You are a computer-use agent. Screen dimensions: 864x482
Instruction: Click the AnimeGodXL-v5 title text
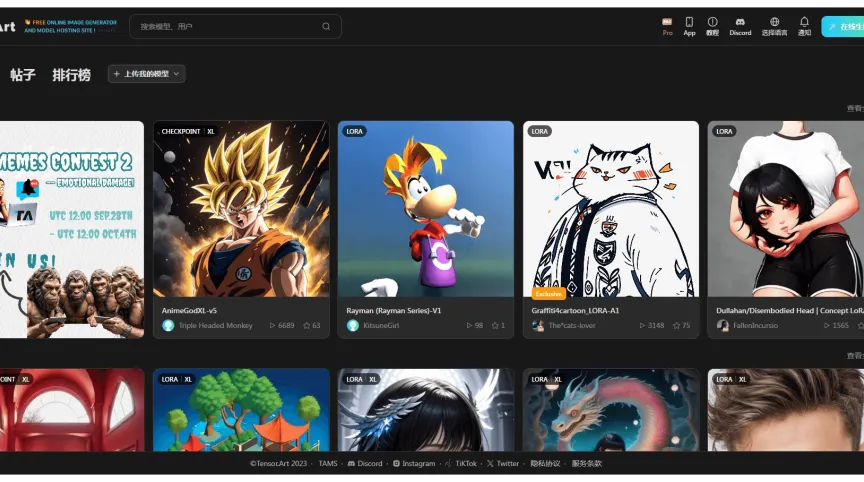point(189,311)
